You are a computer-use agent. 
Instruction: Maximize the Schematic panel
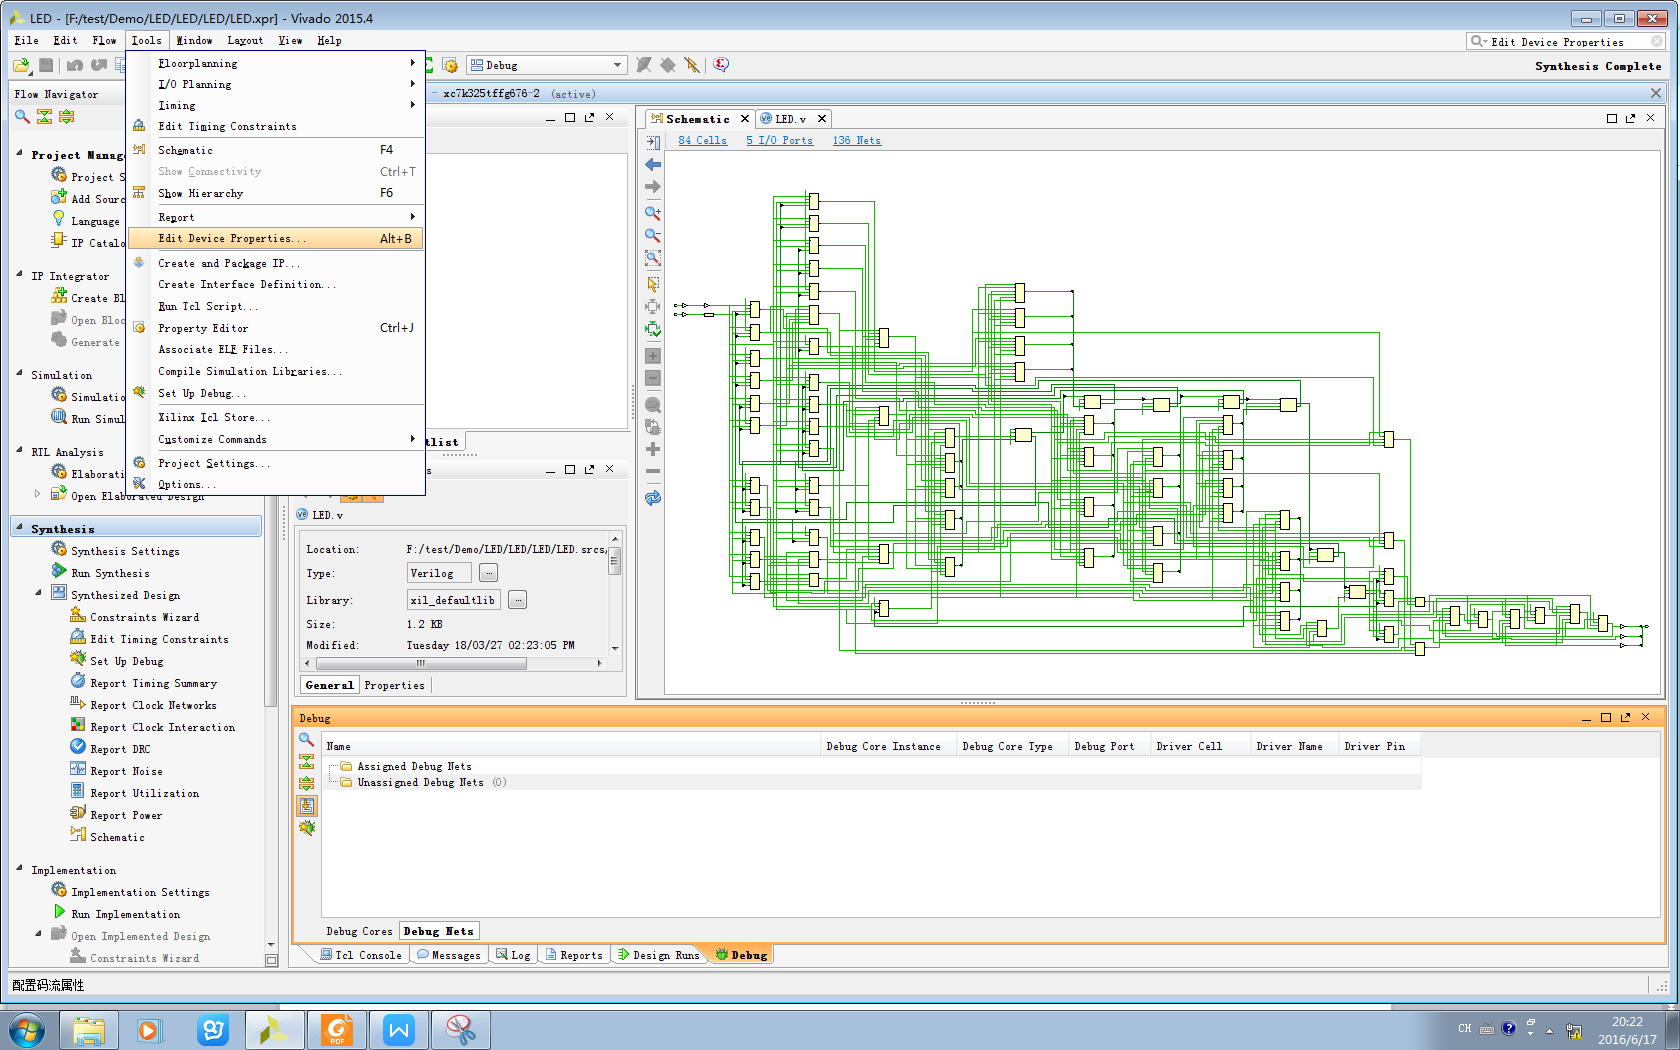(x=1611, y=118)
